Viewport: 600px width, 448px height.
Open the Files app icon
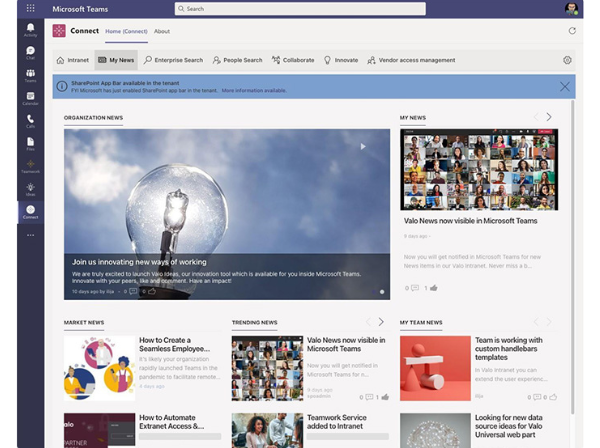30,144
